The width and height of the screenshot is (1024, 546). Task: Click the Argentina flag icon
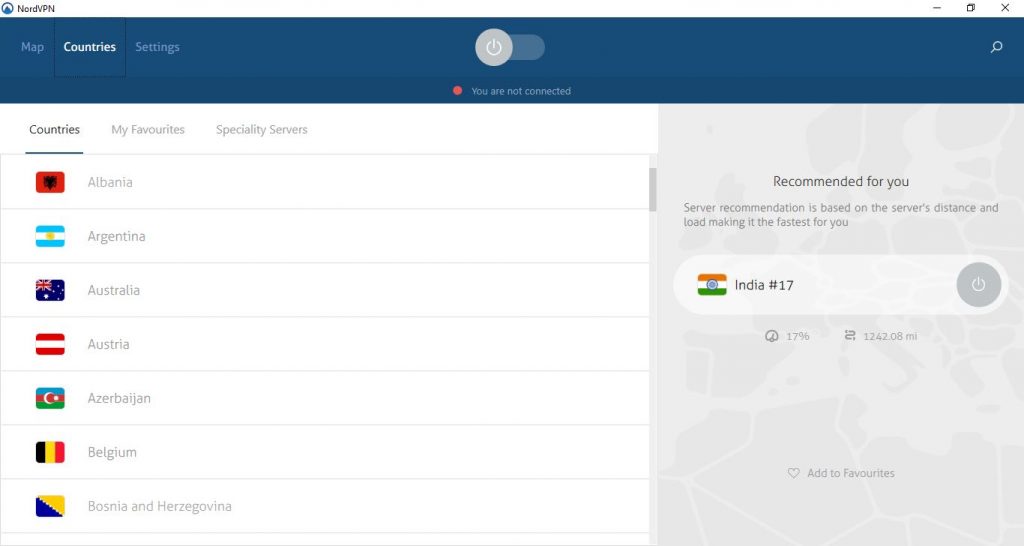click(x=50, y=236)
